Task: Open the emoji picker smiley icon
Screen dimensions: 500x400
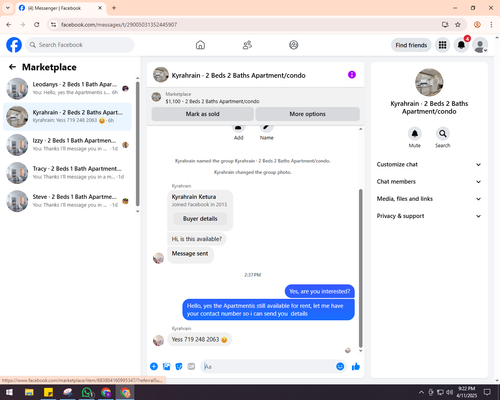Action: [340, 367]
